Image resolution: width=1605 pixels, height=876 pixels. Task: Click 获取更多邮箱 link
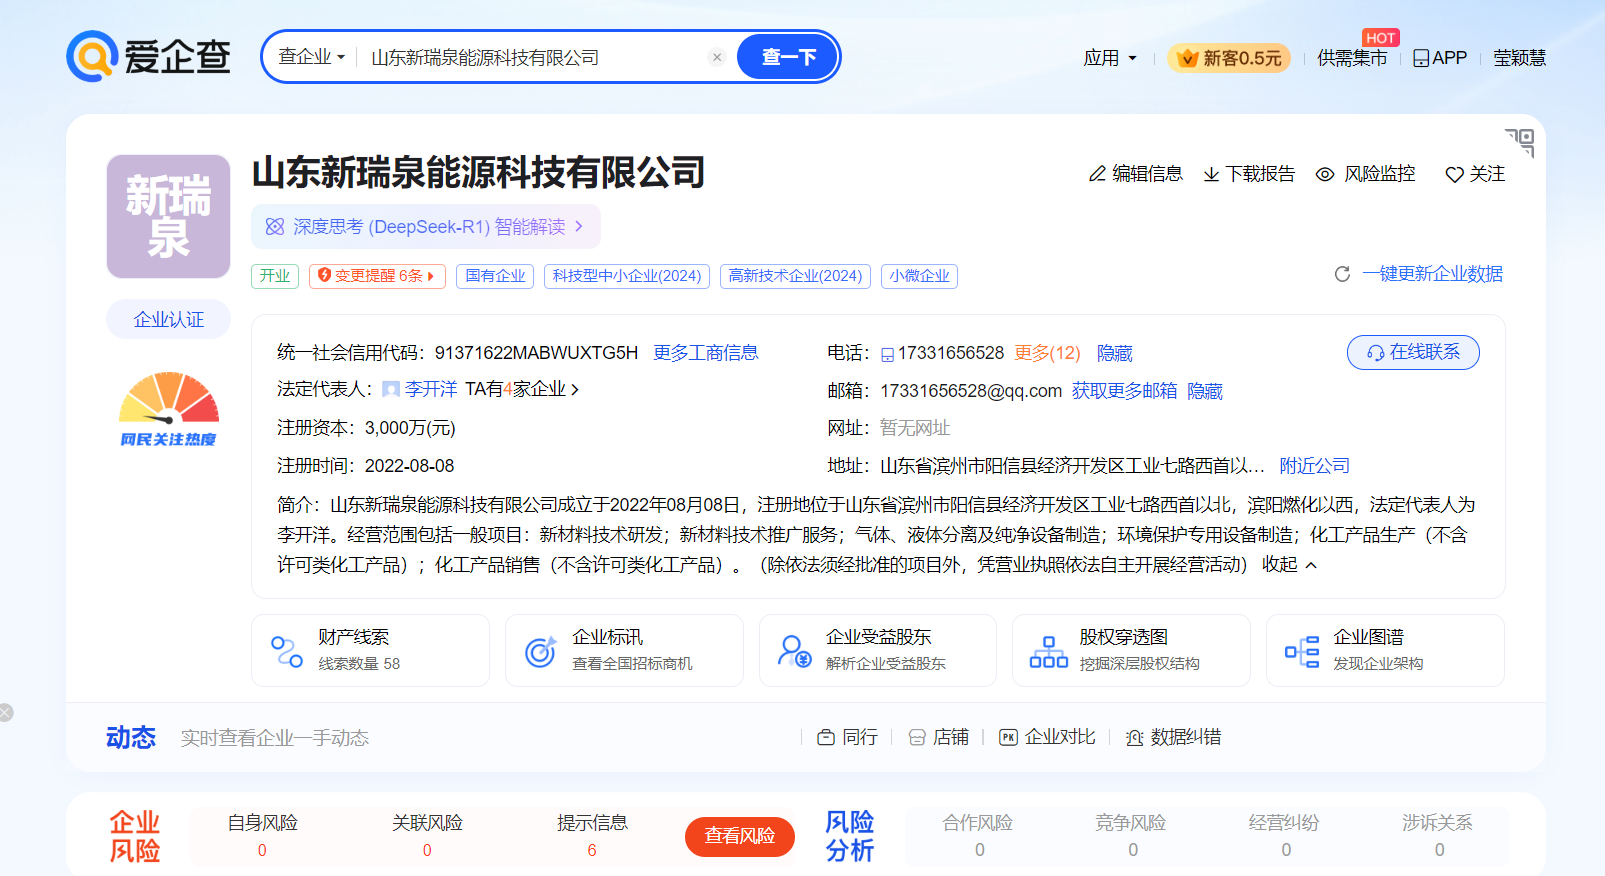coord(1124,391)
